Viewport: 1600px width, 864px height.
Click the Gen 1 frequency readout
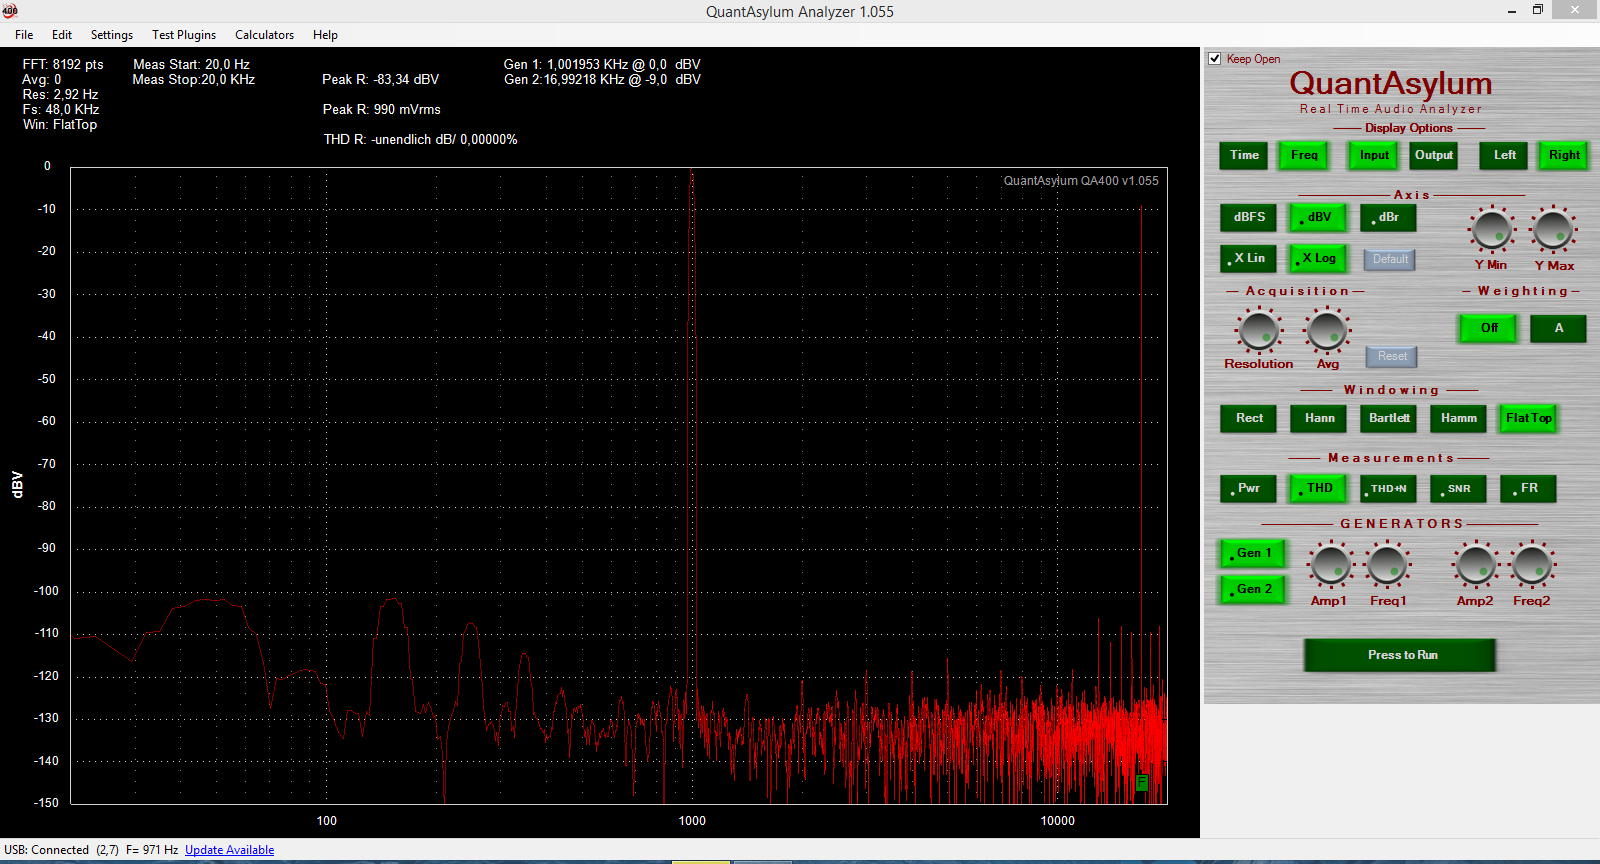point(602,65)
